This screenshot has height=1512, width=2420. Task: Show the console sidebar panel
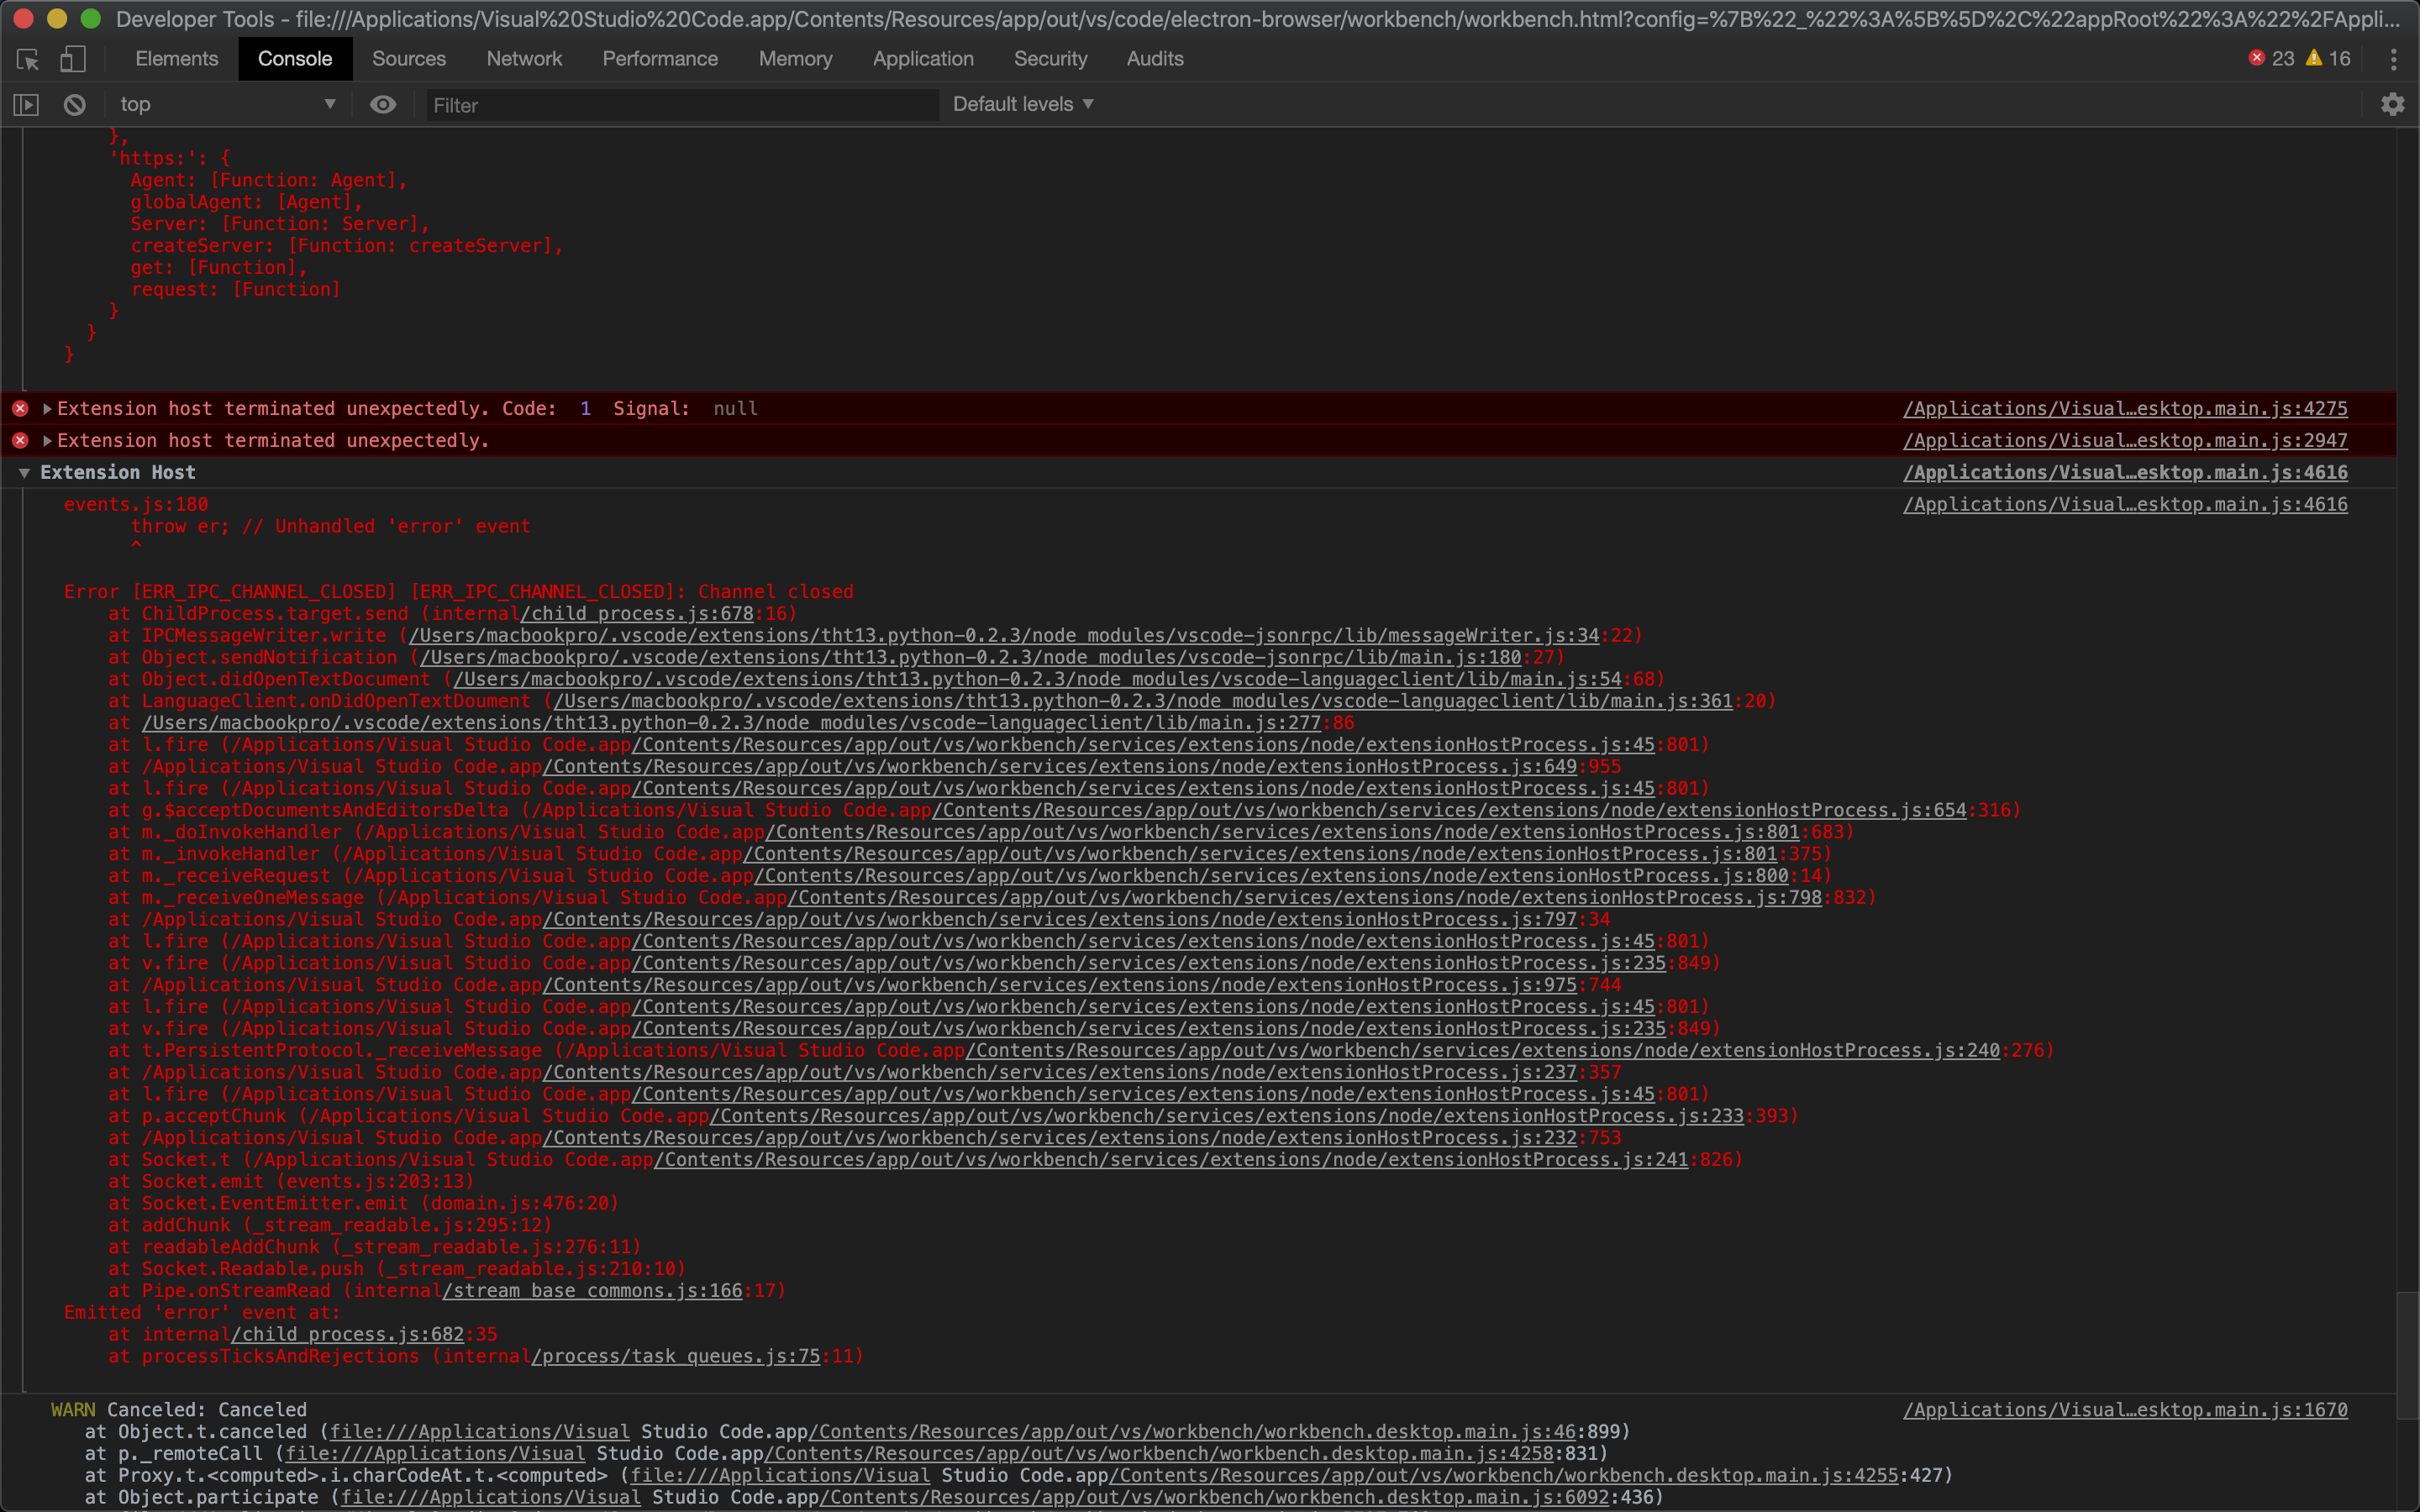coord(25,104)
